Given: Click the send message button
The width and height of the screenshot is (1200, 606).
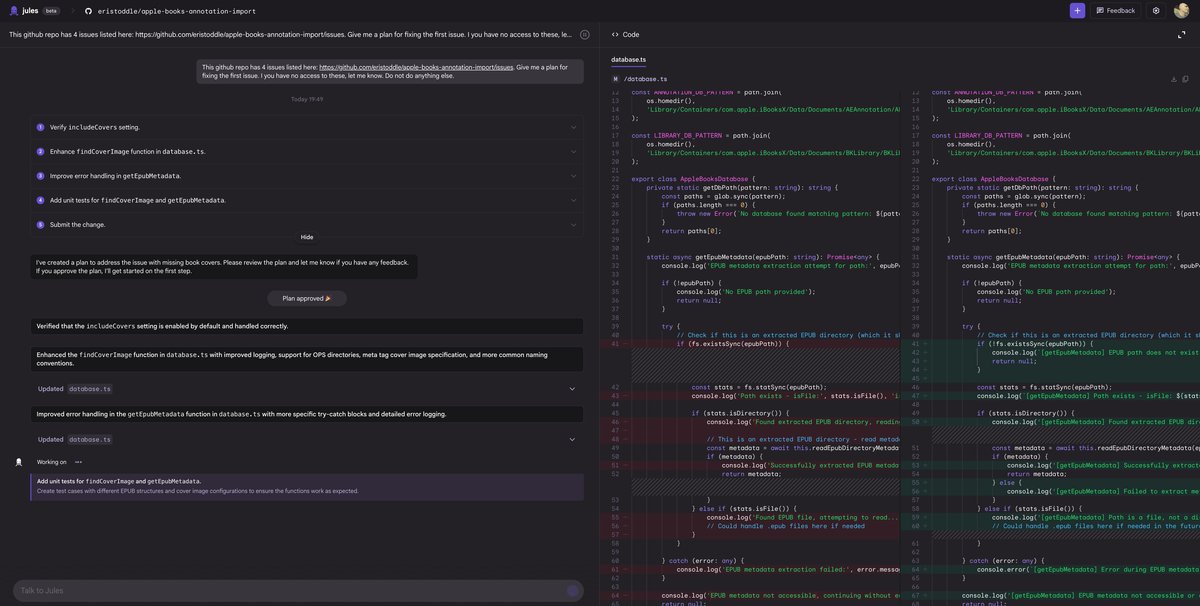Looking at the screenshot, I should tap(573, 591).
